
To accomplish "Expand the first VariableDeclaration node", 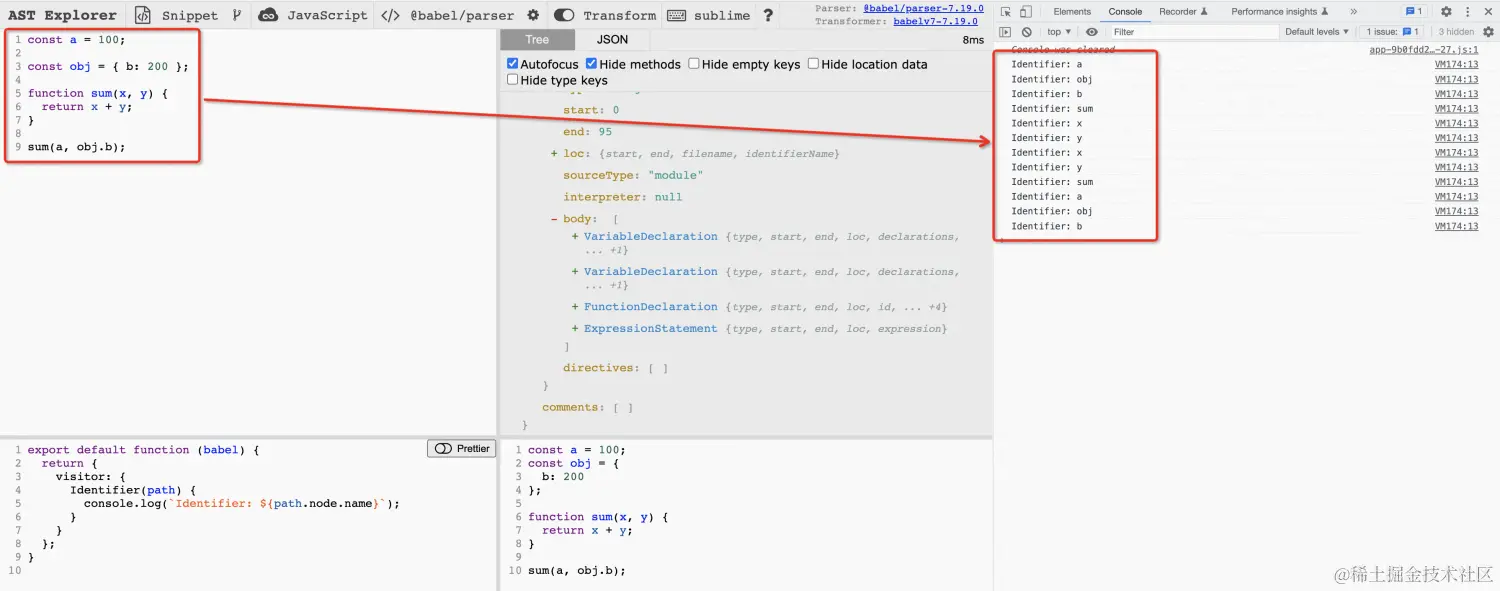I will [x=575, y=237].
